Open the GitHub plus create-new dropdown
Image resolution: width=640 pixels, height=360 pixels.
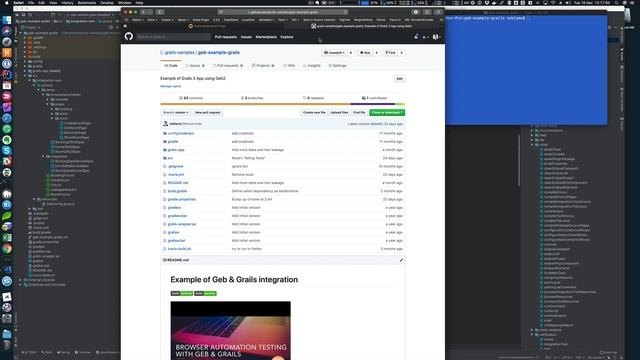click(425, 37)
